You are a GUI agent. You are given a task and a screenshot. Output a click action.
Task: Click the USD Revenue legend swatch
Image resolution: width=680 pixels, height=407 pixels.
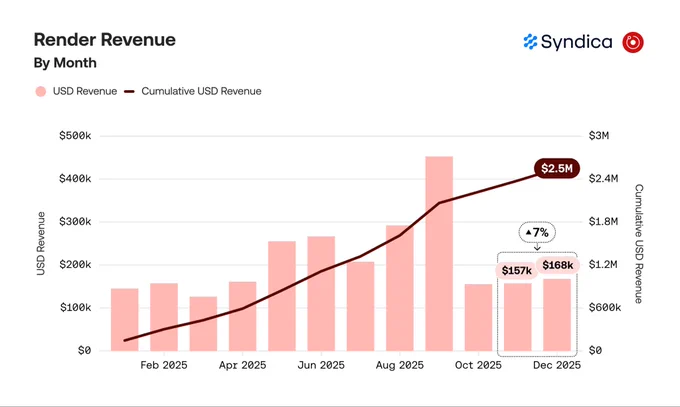tap(41, 92)
